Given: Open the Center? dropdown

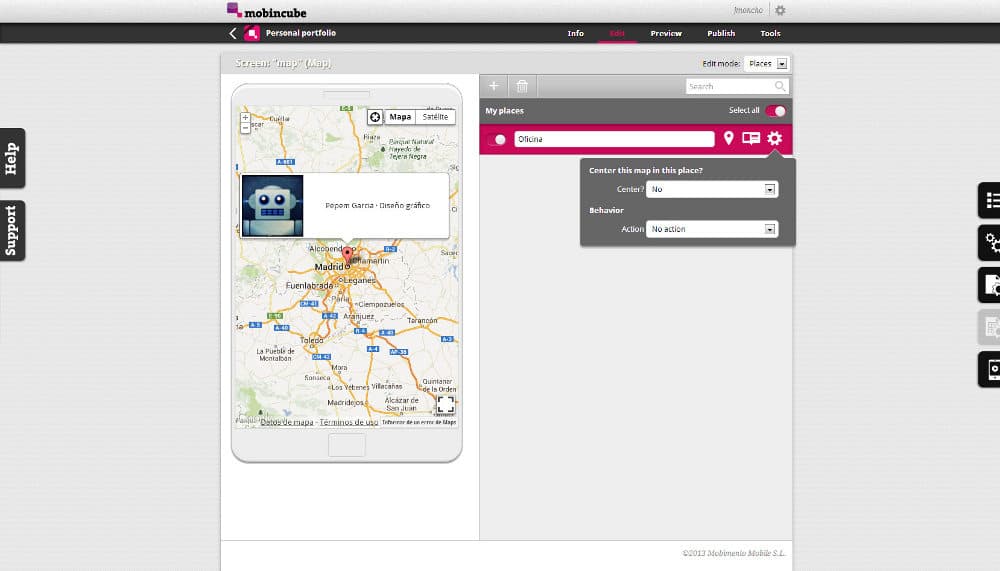Looking at the screenshot, I should (711, 189).
